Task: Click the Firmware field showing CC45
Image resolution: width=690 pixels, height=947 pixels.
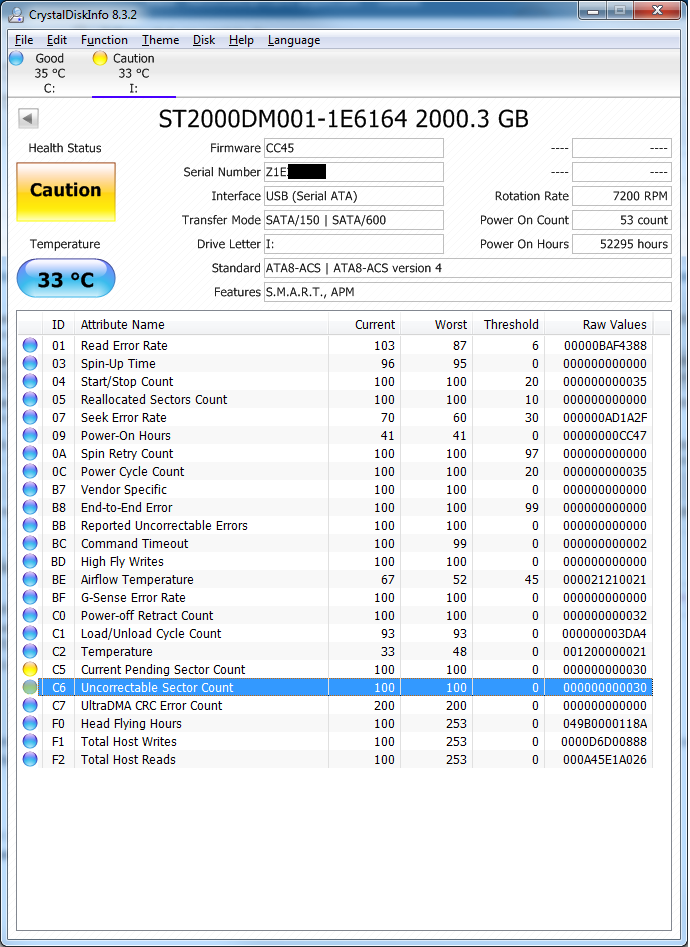Action: coord(353,148)
